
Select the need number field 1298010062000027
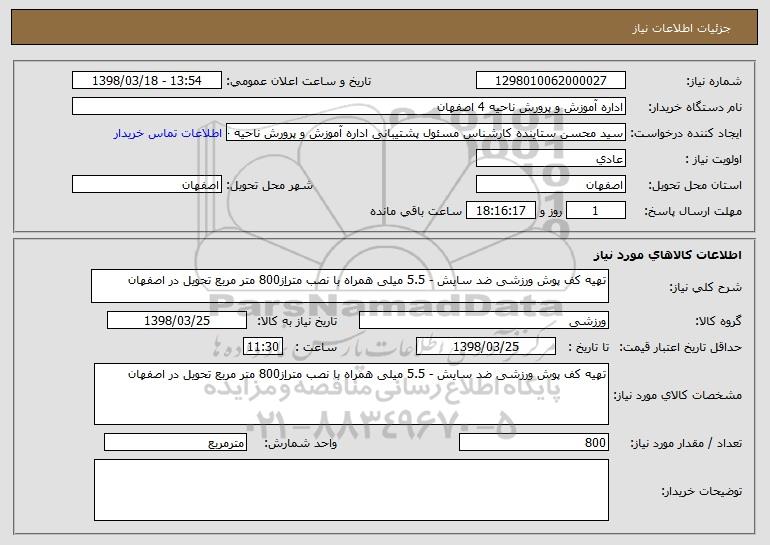pos(550,80)
